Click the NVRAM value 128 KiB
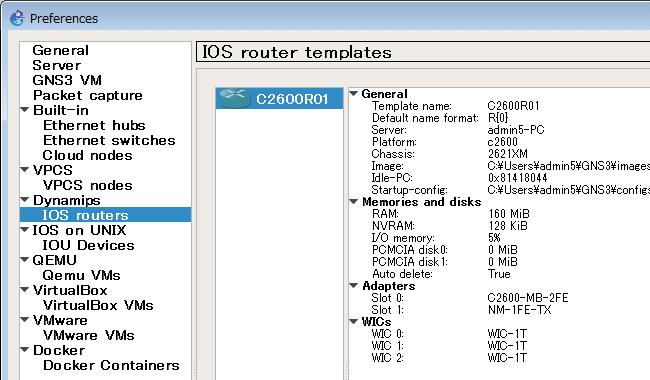 tap(508, 226)
